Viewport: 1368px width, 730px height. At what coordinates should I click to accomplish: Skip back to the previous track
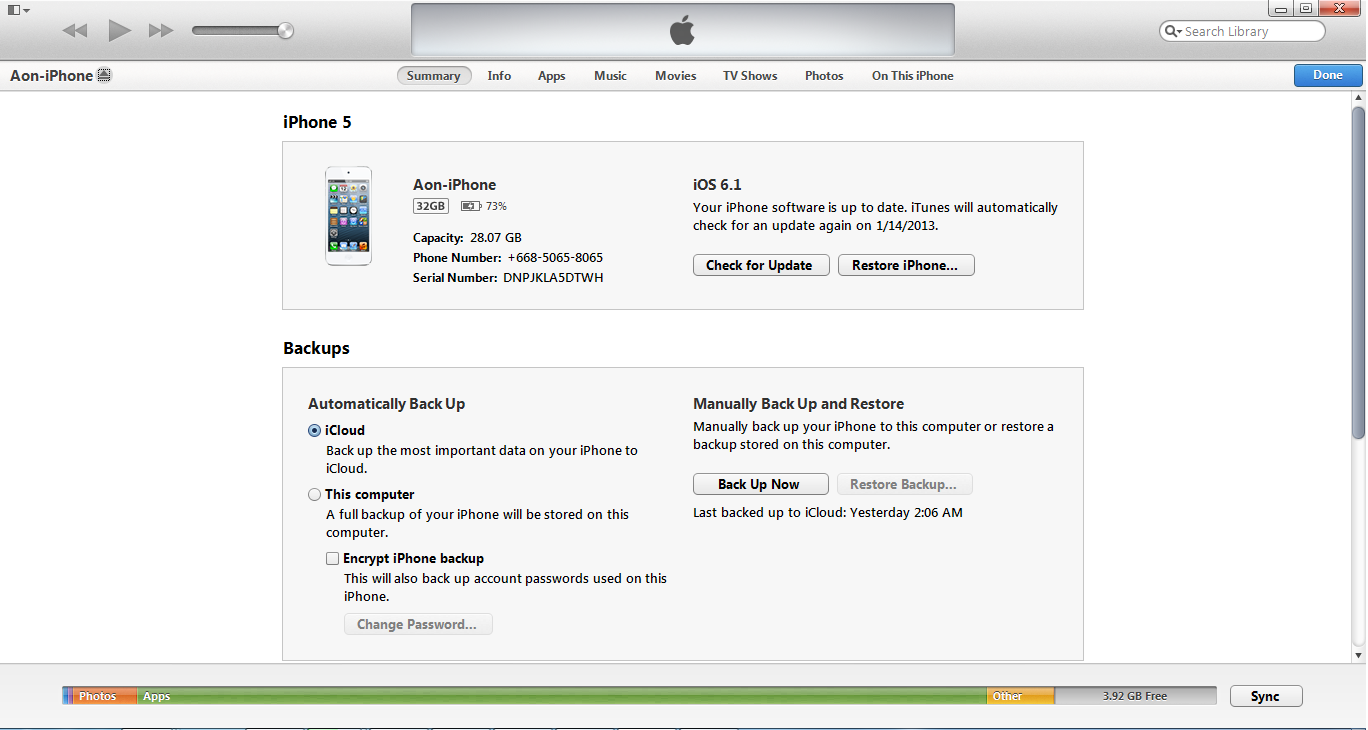[75, 31]
